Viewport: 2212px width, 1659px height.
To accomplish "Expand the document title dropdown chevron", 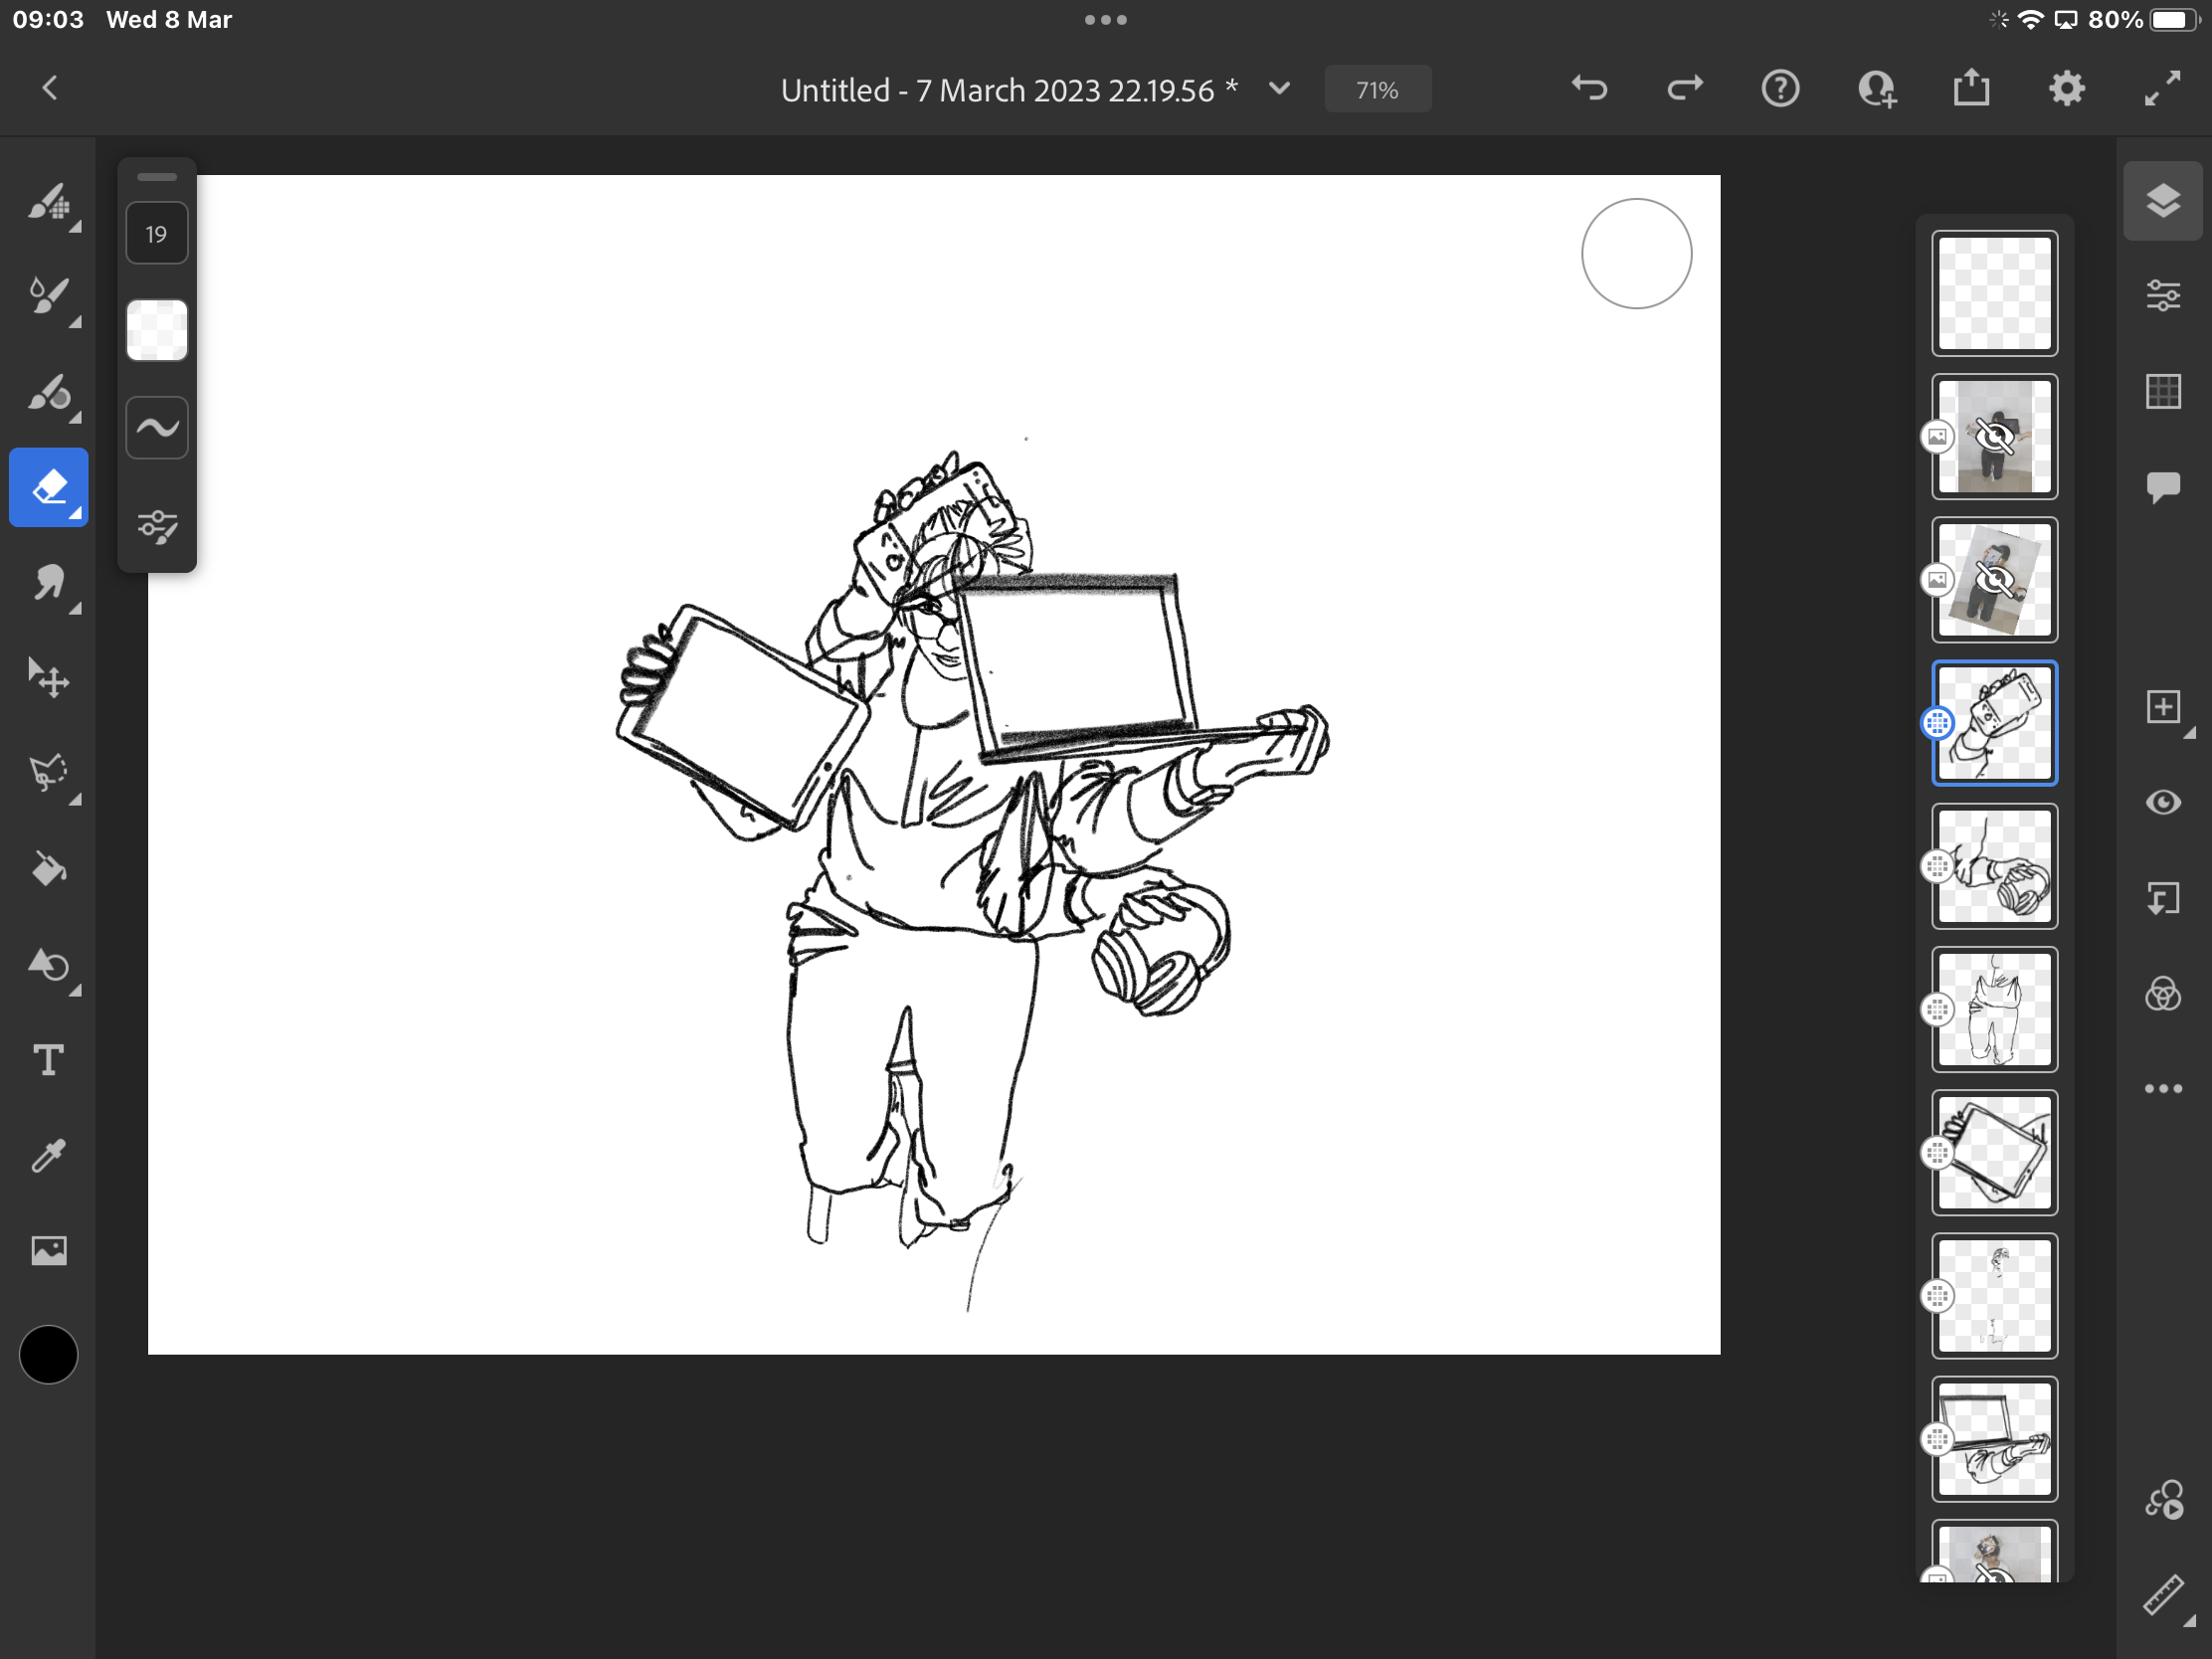I will pyautogui.click(x=1279, y=89).
